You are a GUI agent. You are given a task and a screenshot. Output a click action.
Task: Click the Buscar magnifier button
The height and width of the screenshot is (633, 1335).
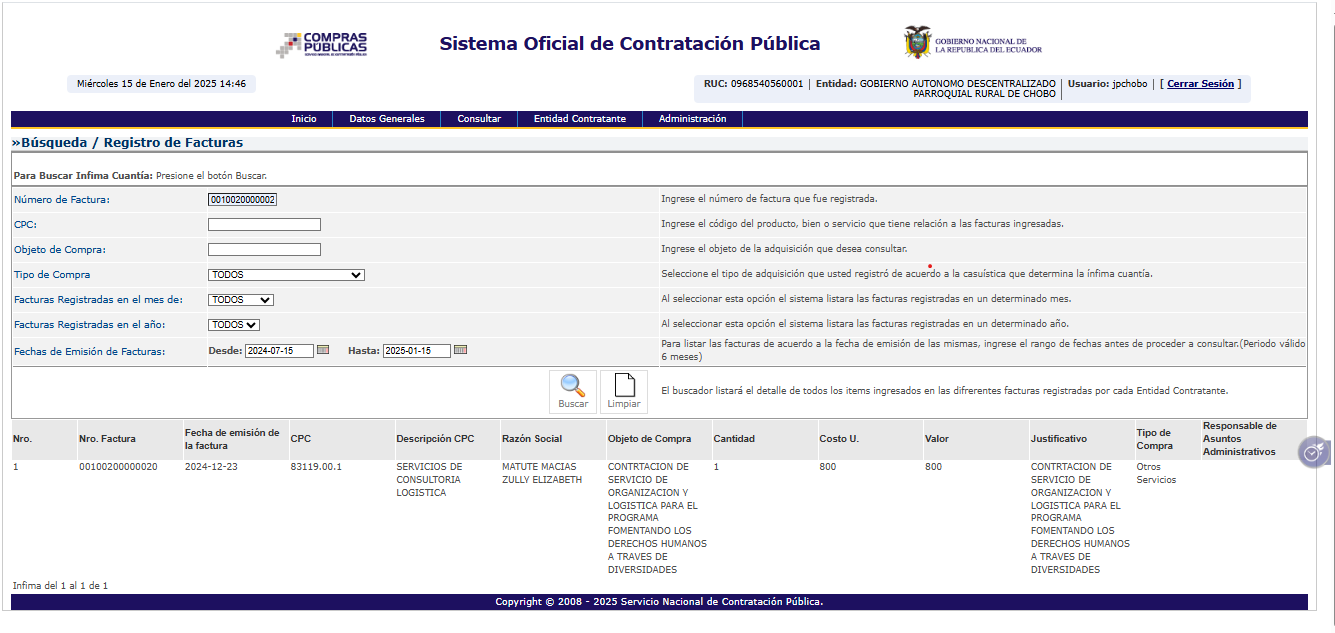[573, 391]
